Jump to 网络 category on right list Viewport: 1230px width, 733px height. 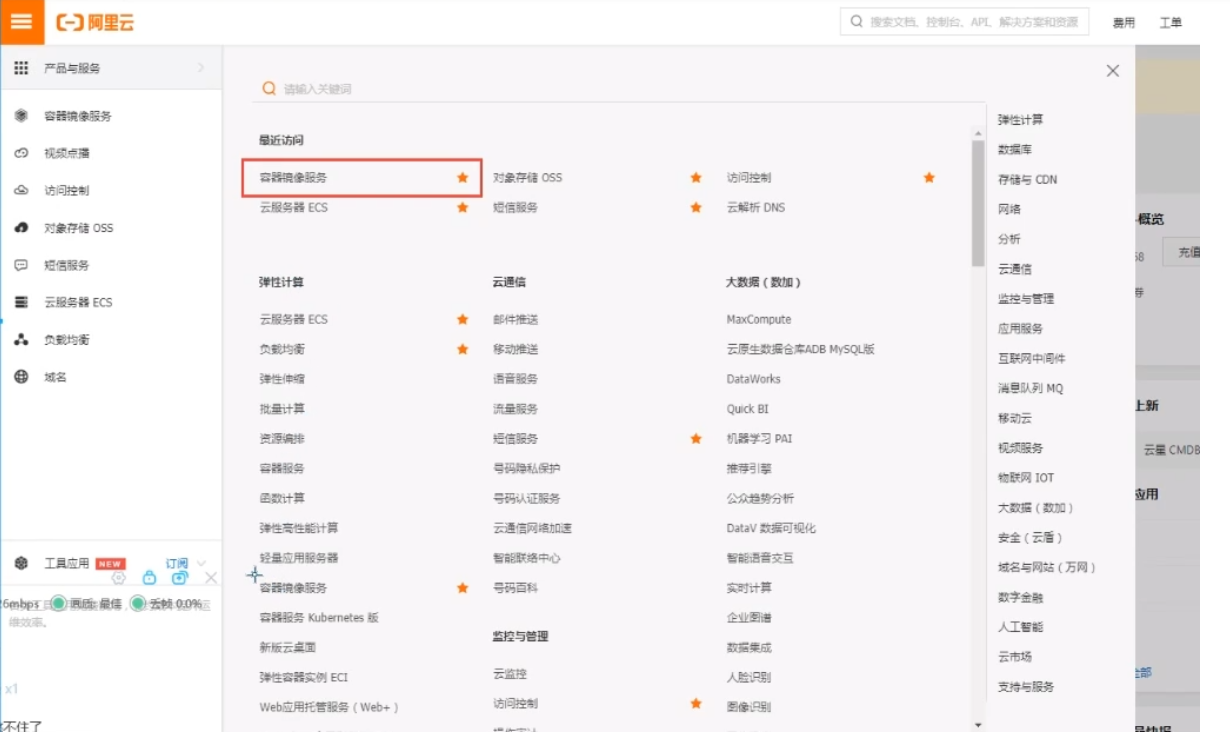tap(1009, 210)
